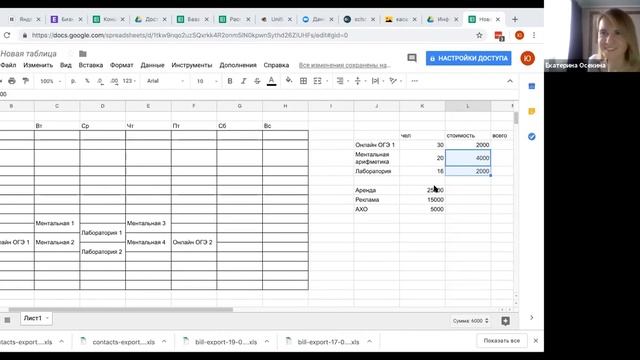Increase decimal places

(x=114, y=81)
